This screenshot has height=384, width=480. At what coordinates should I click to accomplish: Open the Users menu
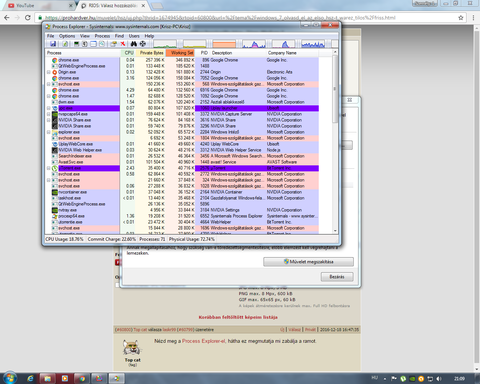[134, 36]
